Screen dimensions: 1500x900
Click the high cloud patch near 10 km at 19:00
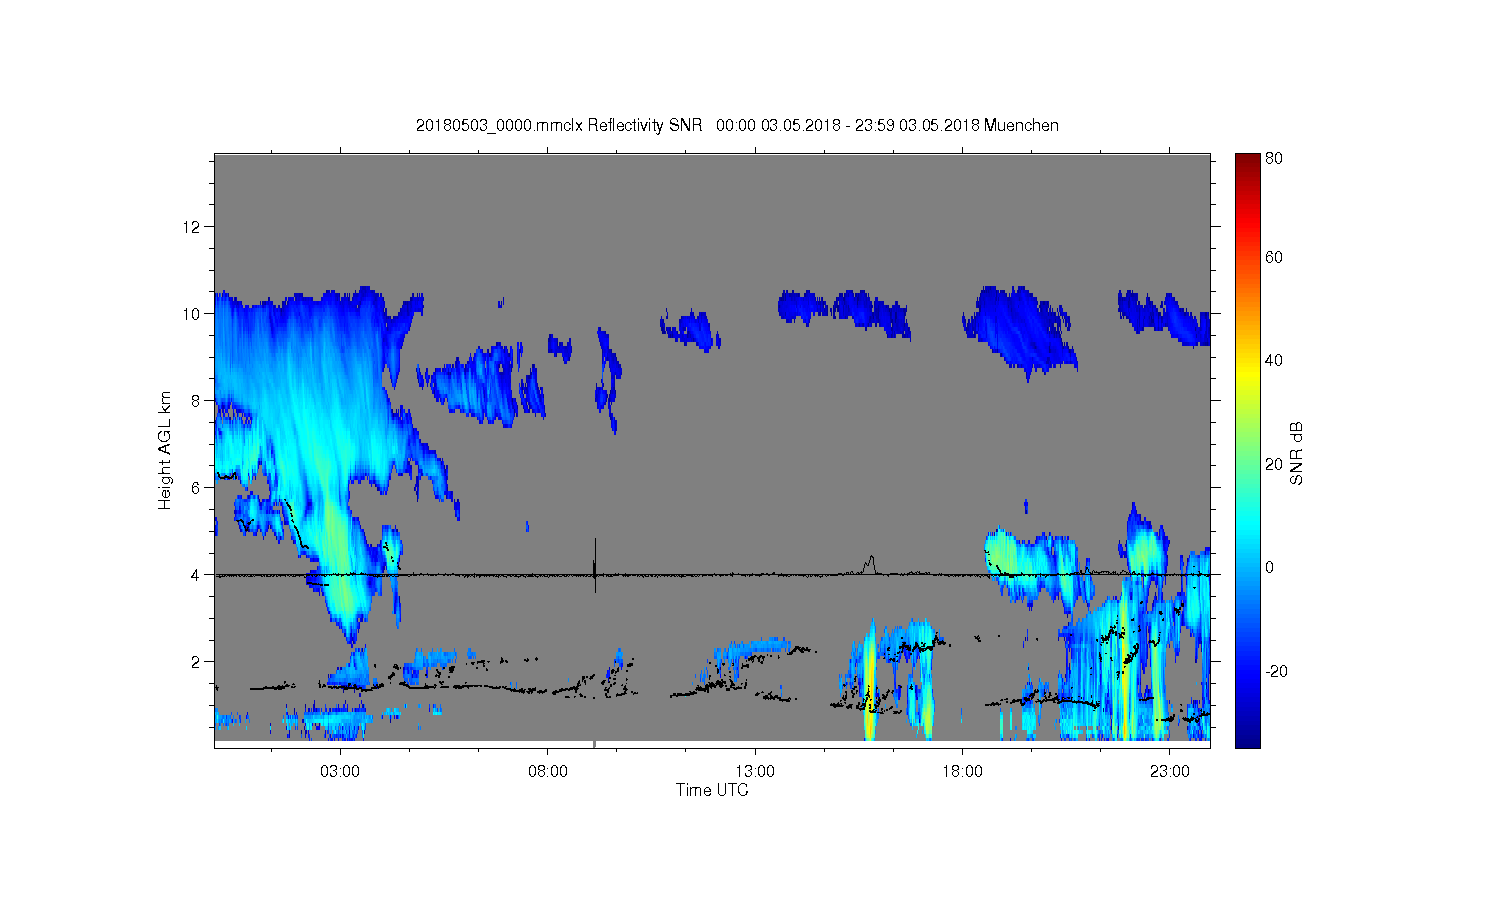point(1020,330)
